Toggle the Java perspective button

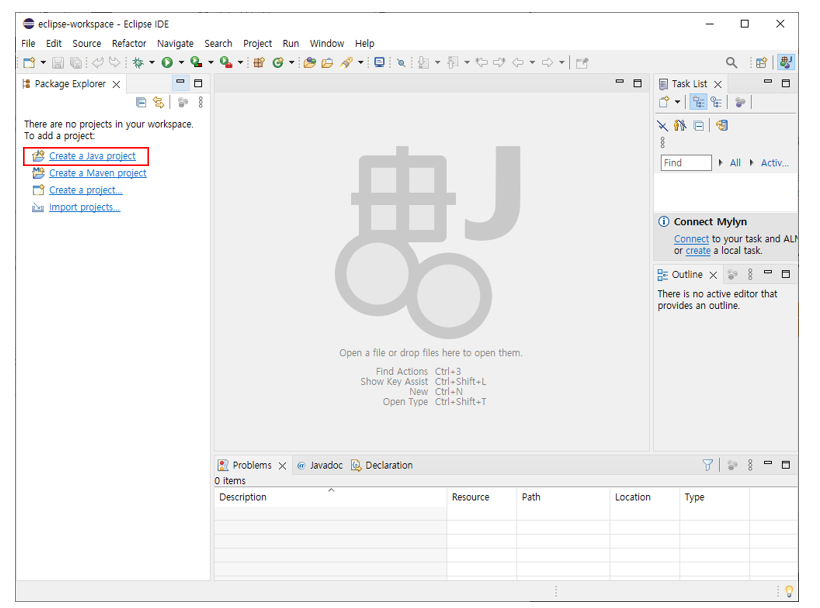click(785, 63)
